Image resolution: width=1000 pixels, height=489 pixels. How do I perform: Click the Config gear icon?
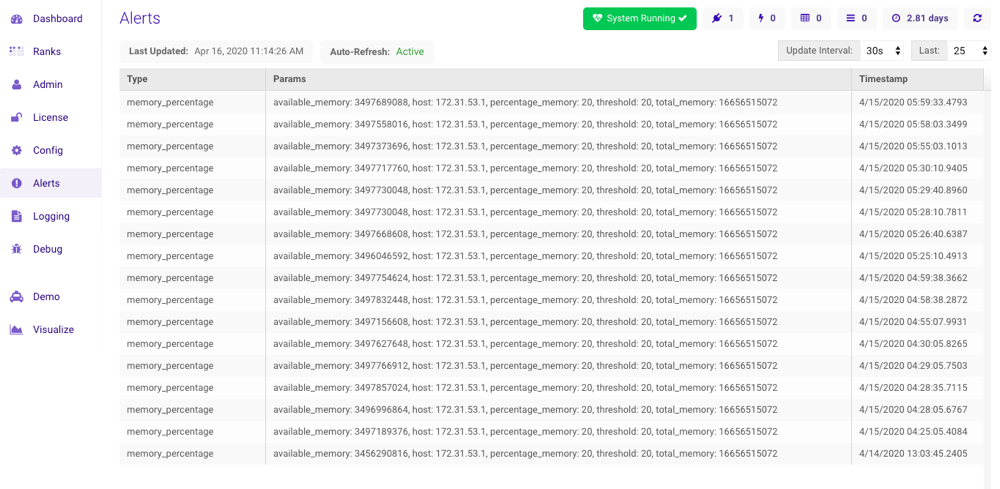[17, 151]
